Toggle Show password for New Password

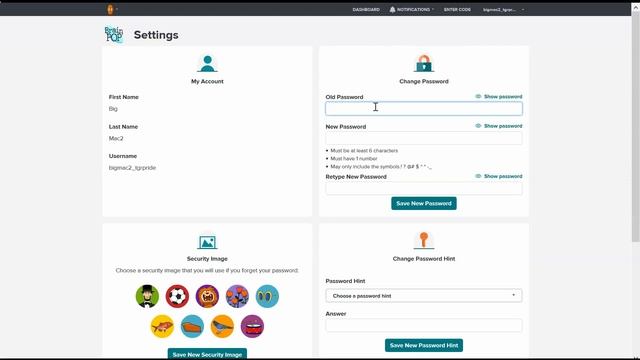[499, 126]
